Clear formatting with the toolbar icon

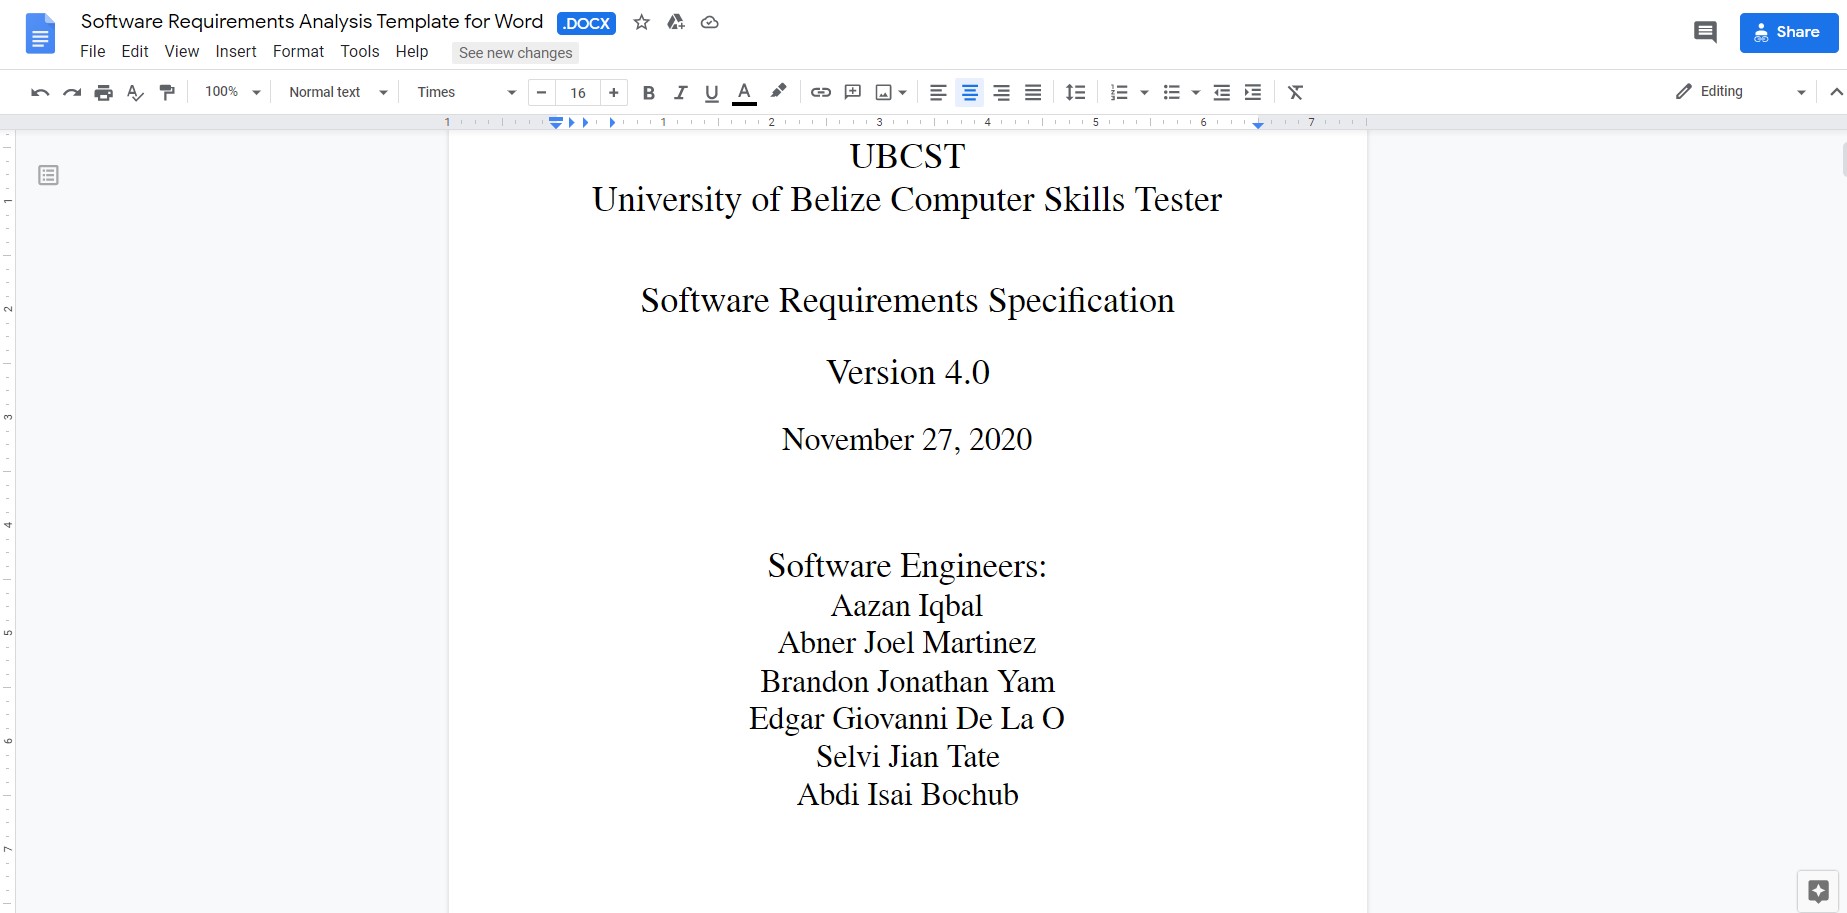(1295, 92)
